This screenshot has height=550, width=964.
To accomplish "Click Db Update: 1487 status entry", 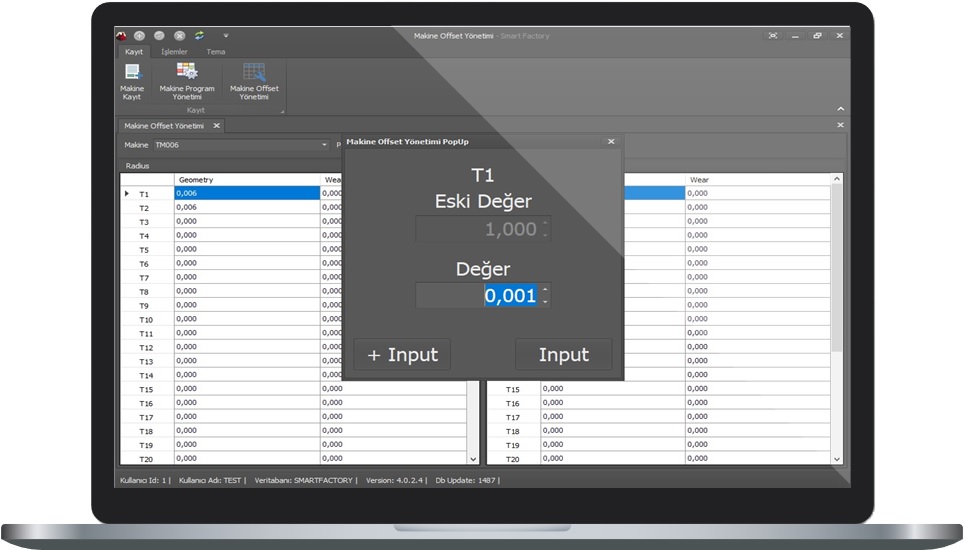I will pos(465,481).
